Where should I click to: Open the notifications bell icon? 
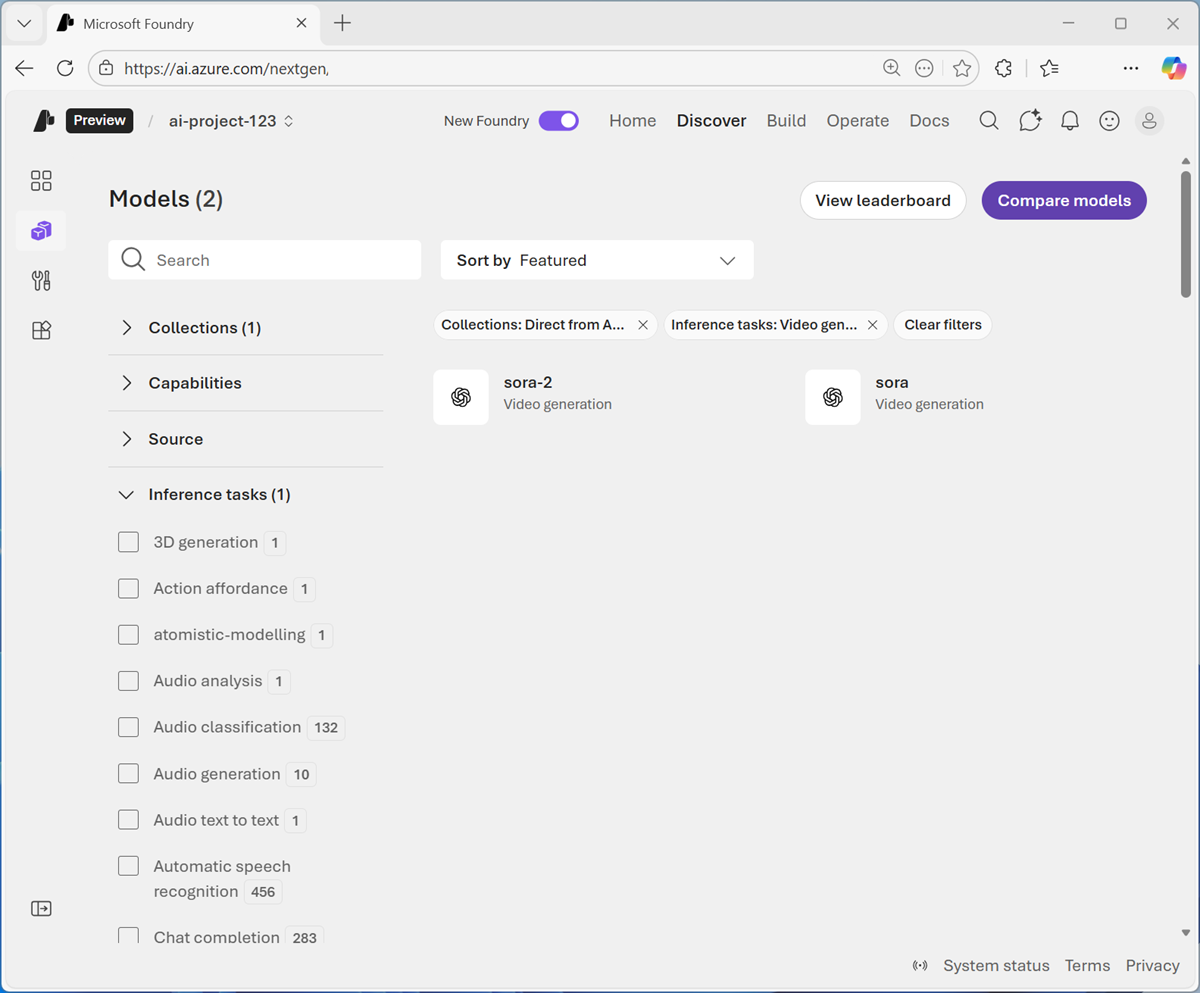tap(1069, 121)
